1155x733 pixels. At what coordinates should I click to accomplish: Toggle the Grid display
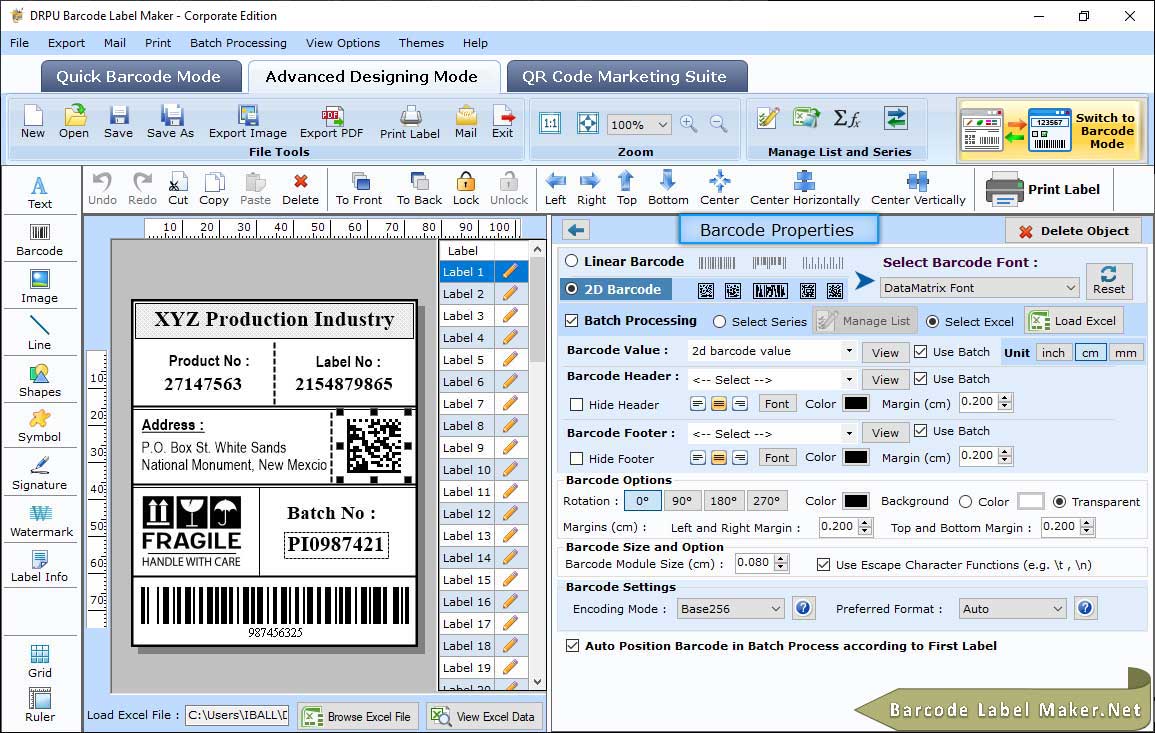(40, 662)
